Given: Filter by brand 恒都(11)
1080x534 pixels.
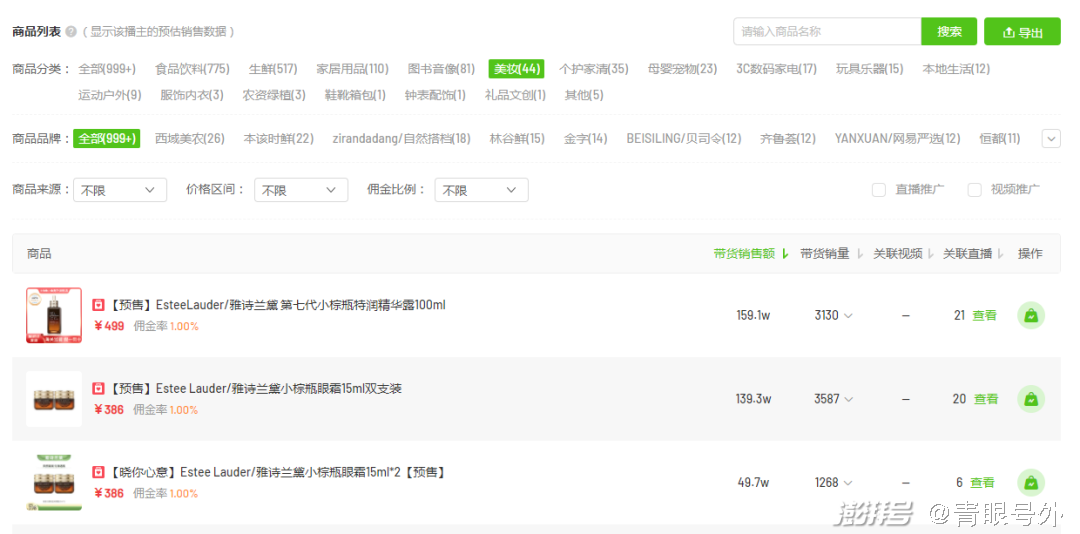Looking at the screenshot, I should (x=1000, y=138).
